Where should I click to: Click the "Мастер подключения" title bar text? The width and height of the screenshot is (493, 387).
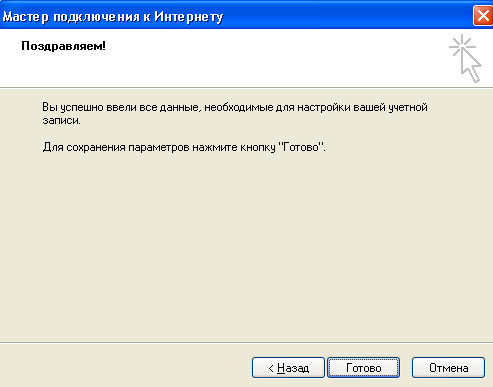tap(72, 17)
